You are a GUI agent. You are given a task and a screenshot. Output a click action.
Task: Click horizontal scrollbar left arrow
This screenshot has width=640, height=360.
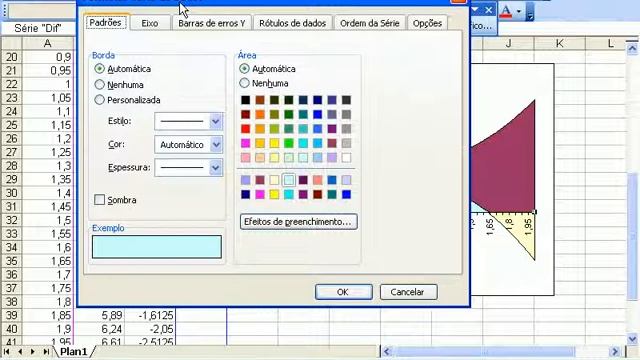pos(387,351)
